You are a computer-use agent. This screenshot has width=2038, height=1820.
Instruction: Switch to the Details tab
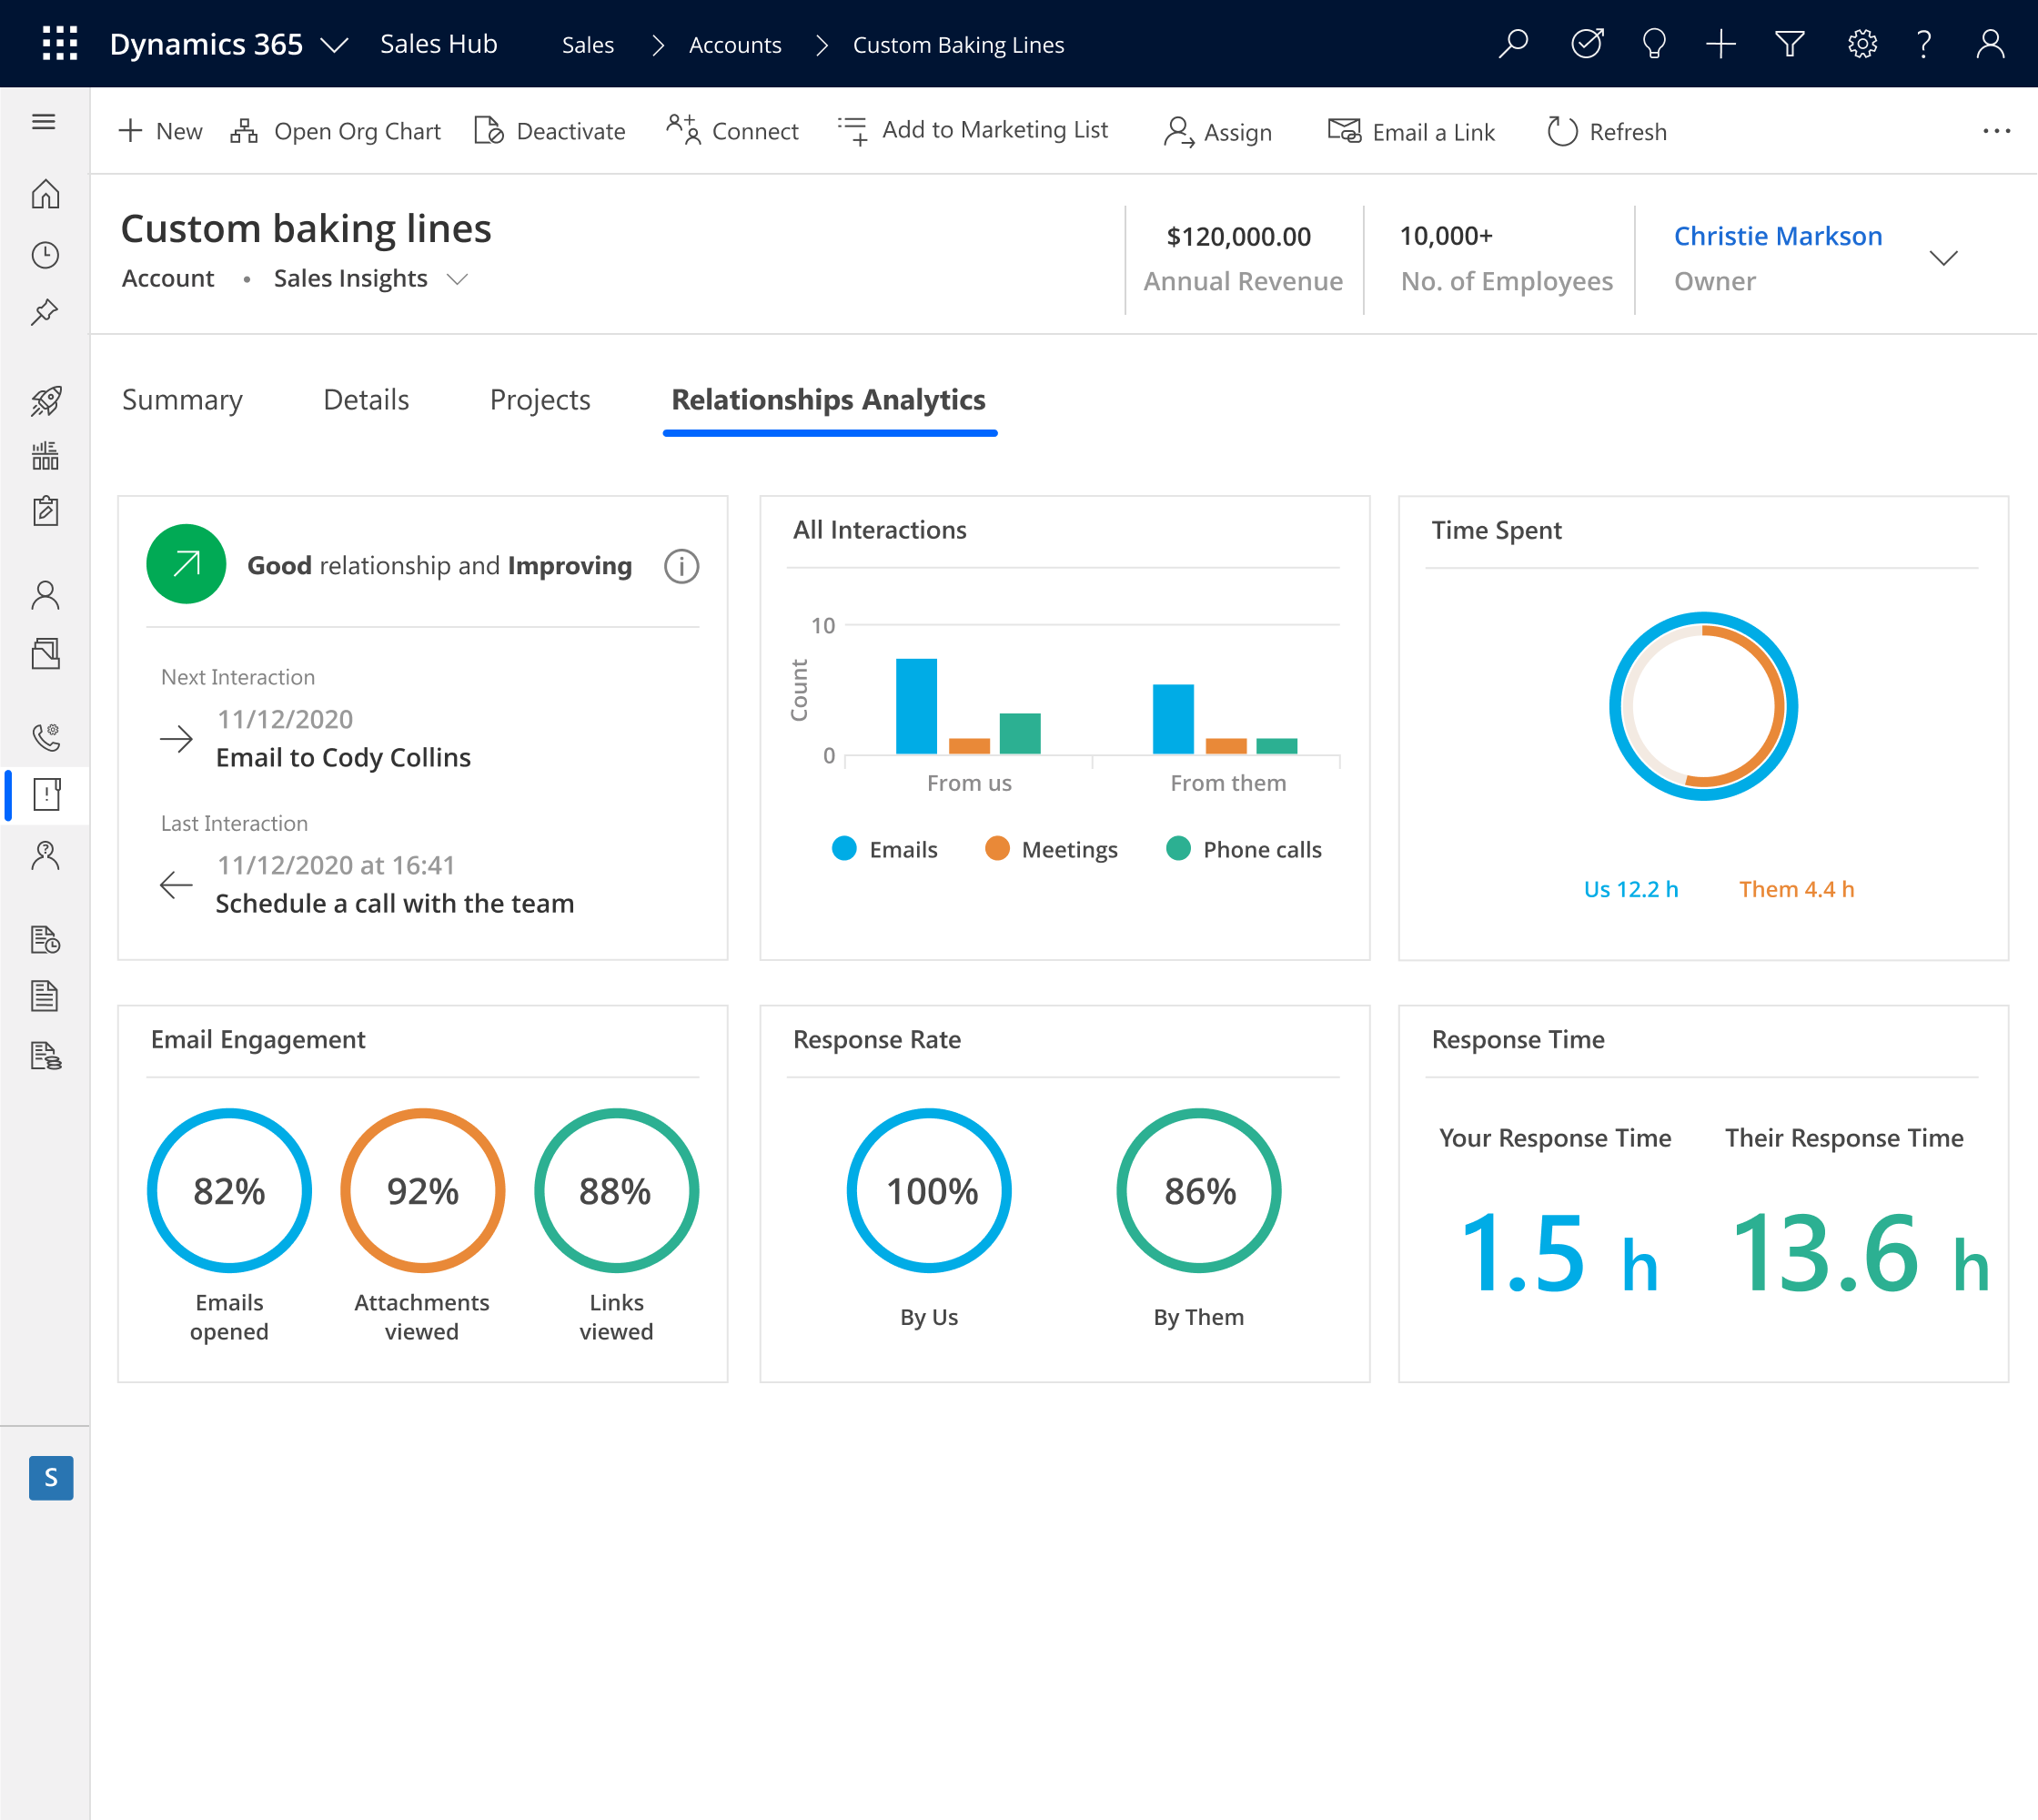(366, 400)
